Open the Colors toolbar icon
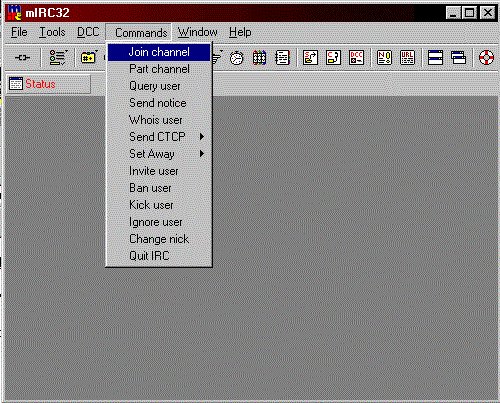This screenshot has height=403, width=500. click(x=259, y=58)
